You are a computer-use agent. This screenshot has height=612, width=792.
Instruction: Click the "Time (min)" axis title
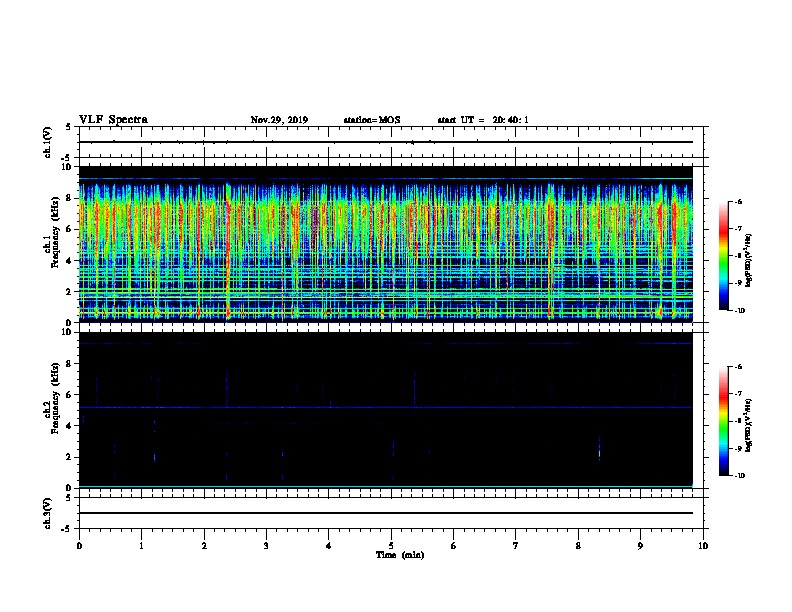tap(400, 555)
